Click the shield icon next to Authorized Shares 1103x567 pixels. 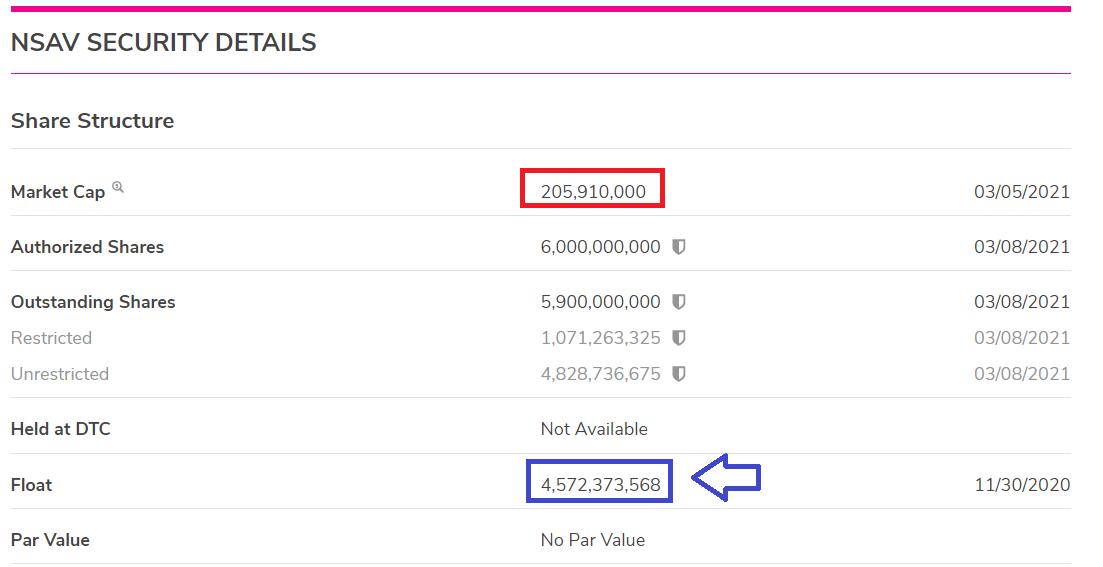pyautogui.click(x=679, y=247)
